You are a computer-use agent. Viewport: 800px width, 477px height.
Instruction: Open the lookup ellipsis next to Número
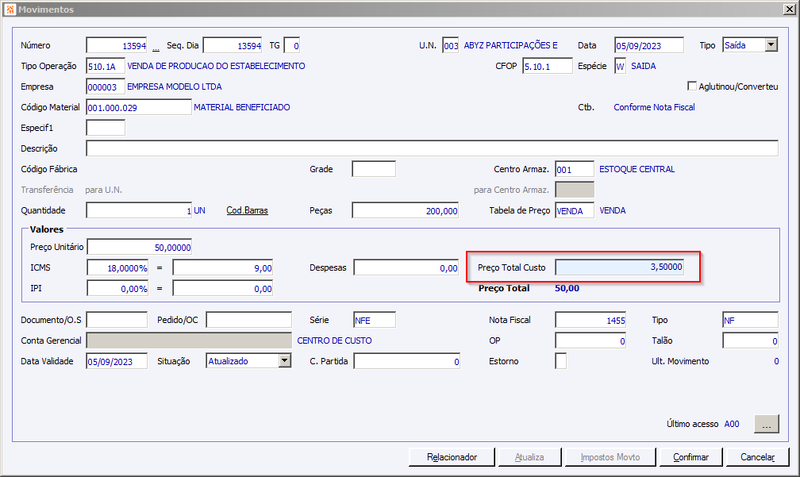point(156,48)
